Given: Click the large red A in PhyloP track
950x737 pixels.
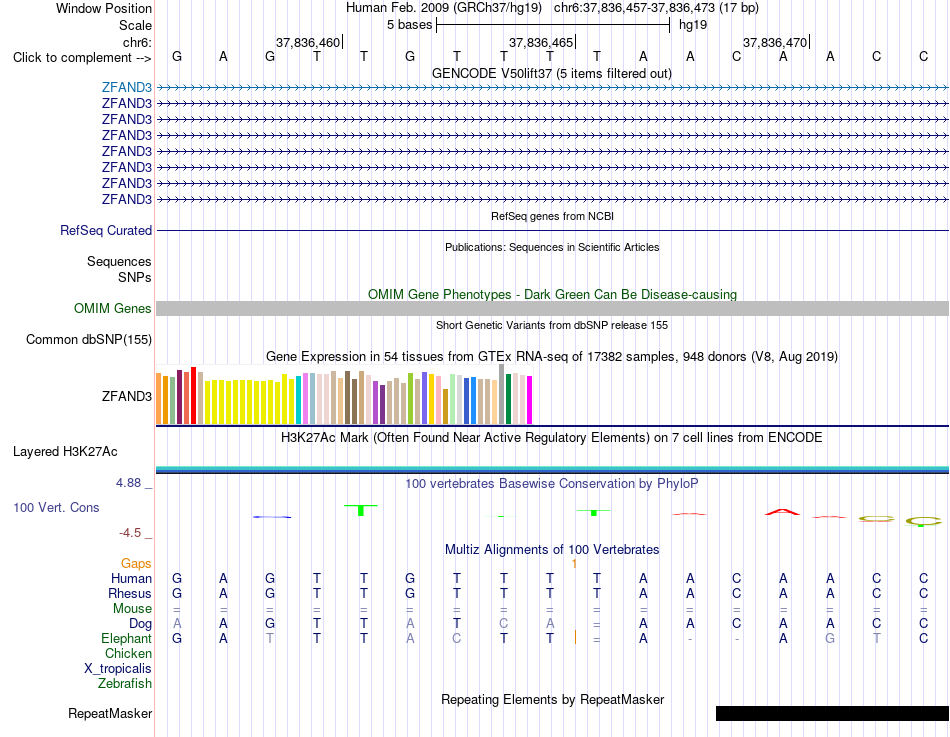Looking at the screenshot, I should tap(783, 512).
